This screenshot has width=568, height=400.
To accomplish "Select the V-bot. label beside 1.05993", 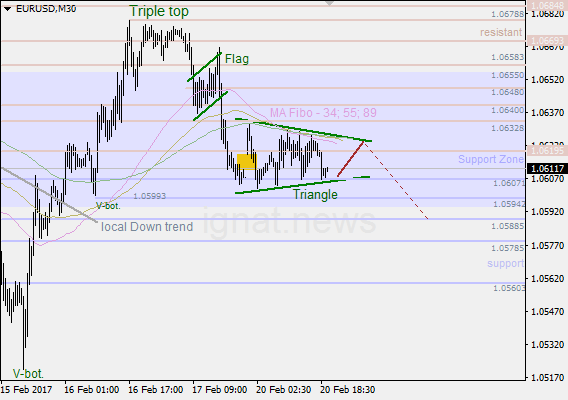I will pos(108,206).
